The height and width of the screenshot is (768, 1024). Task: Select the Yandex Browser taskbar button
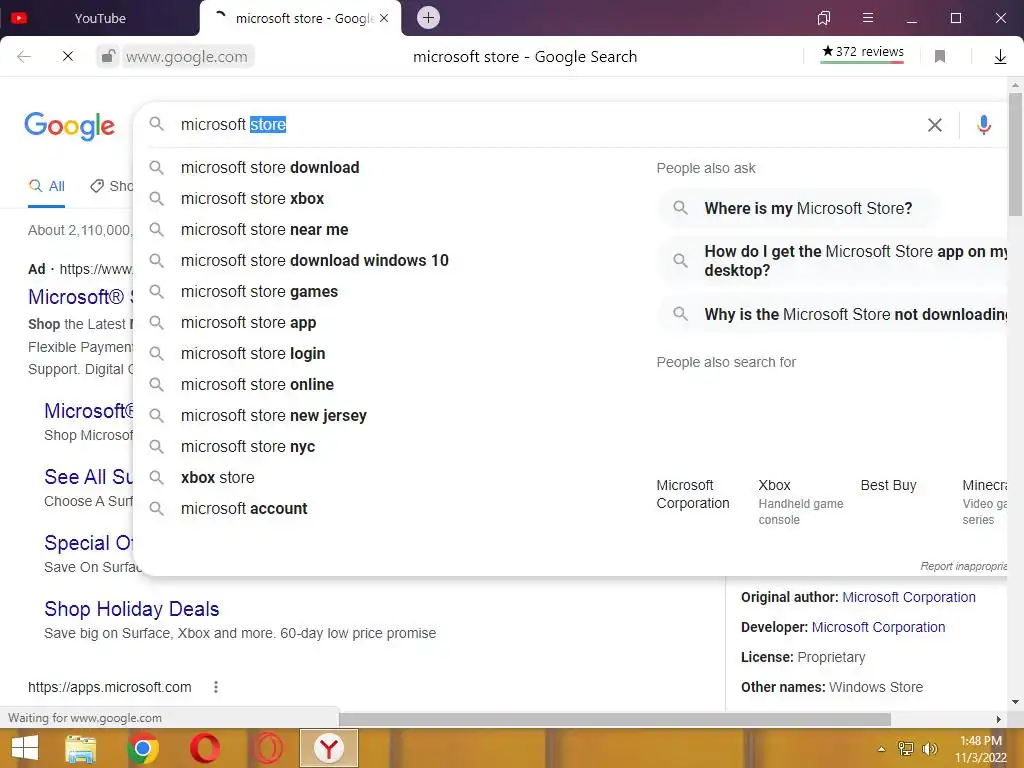click(328, 748)
